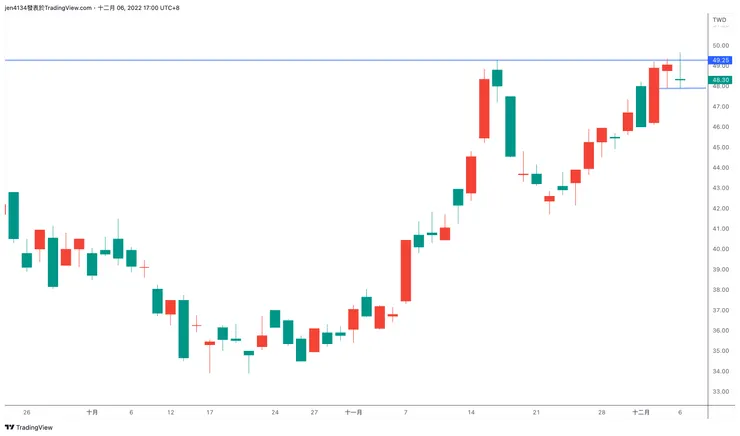This screenshot has height=436, width=740.
Task: Click the 十二月 label on the time axis
Action: point(641,411)
